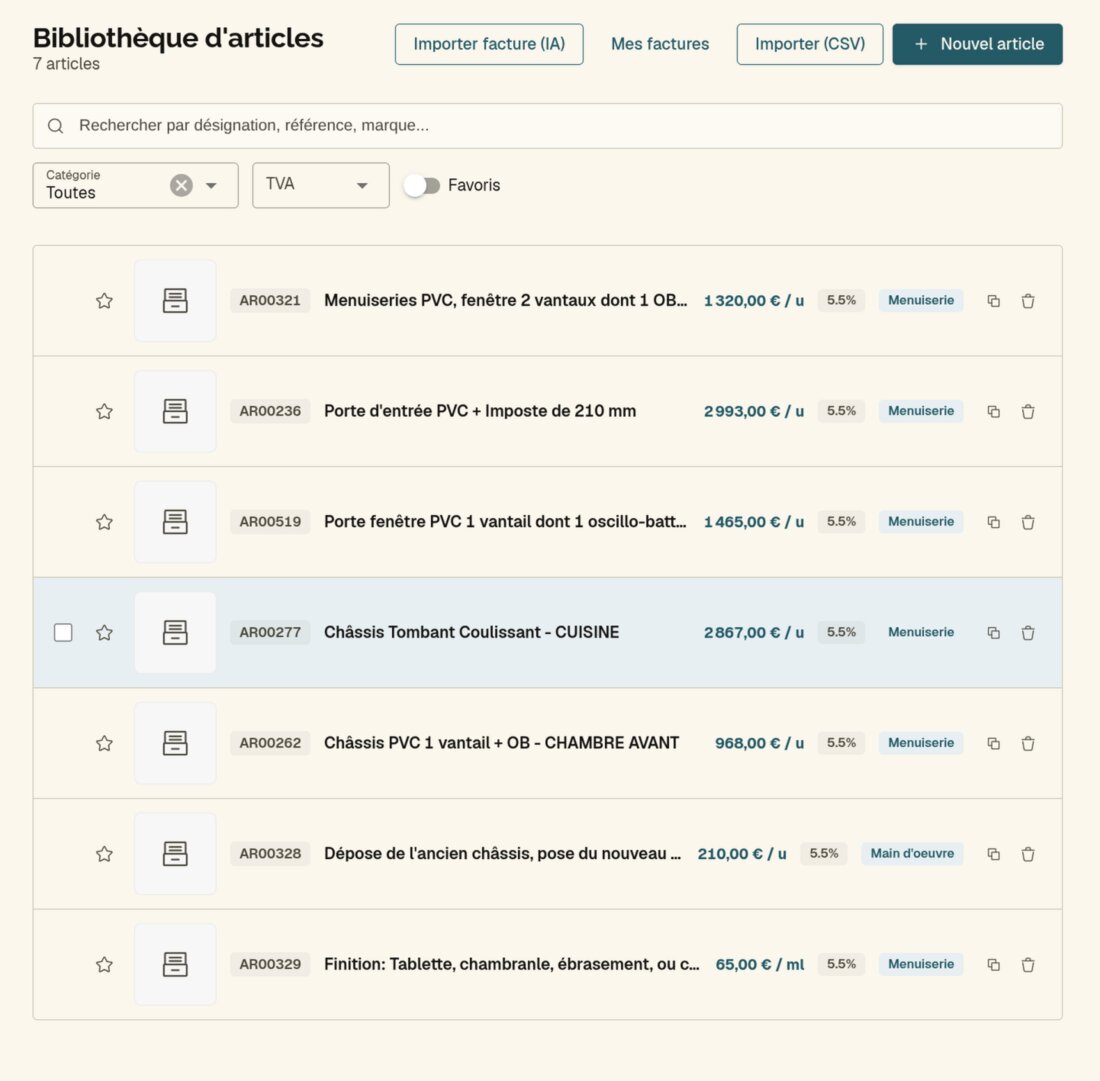
Task: Click reference badge AR00262
Action: point(270,744)
